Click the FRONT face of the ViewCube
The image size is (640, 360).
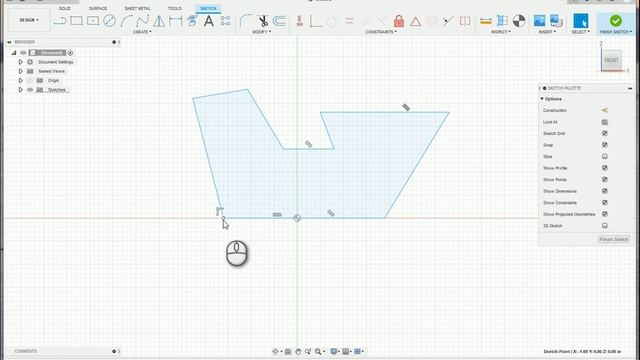[611, 60]
